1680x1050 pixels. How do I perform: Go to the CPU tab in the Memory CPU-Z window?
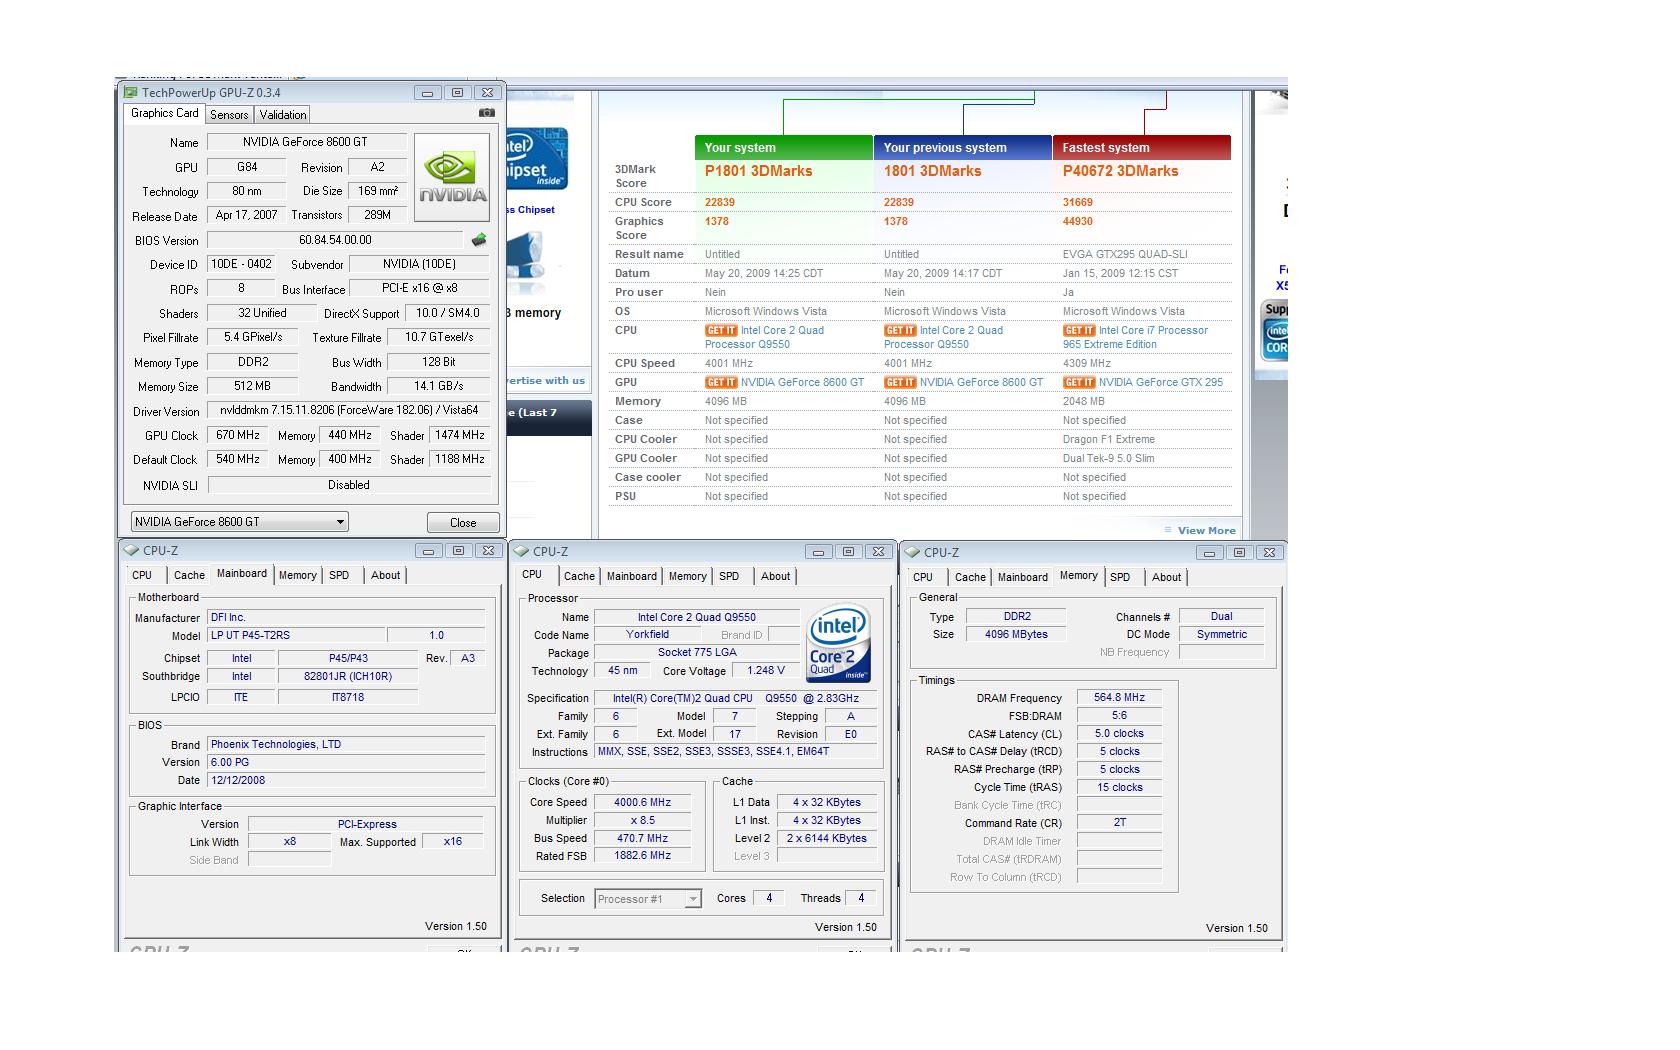click(x=923, y=577)
